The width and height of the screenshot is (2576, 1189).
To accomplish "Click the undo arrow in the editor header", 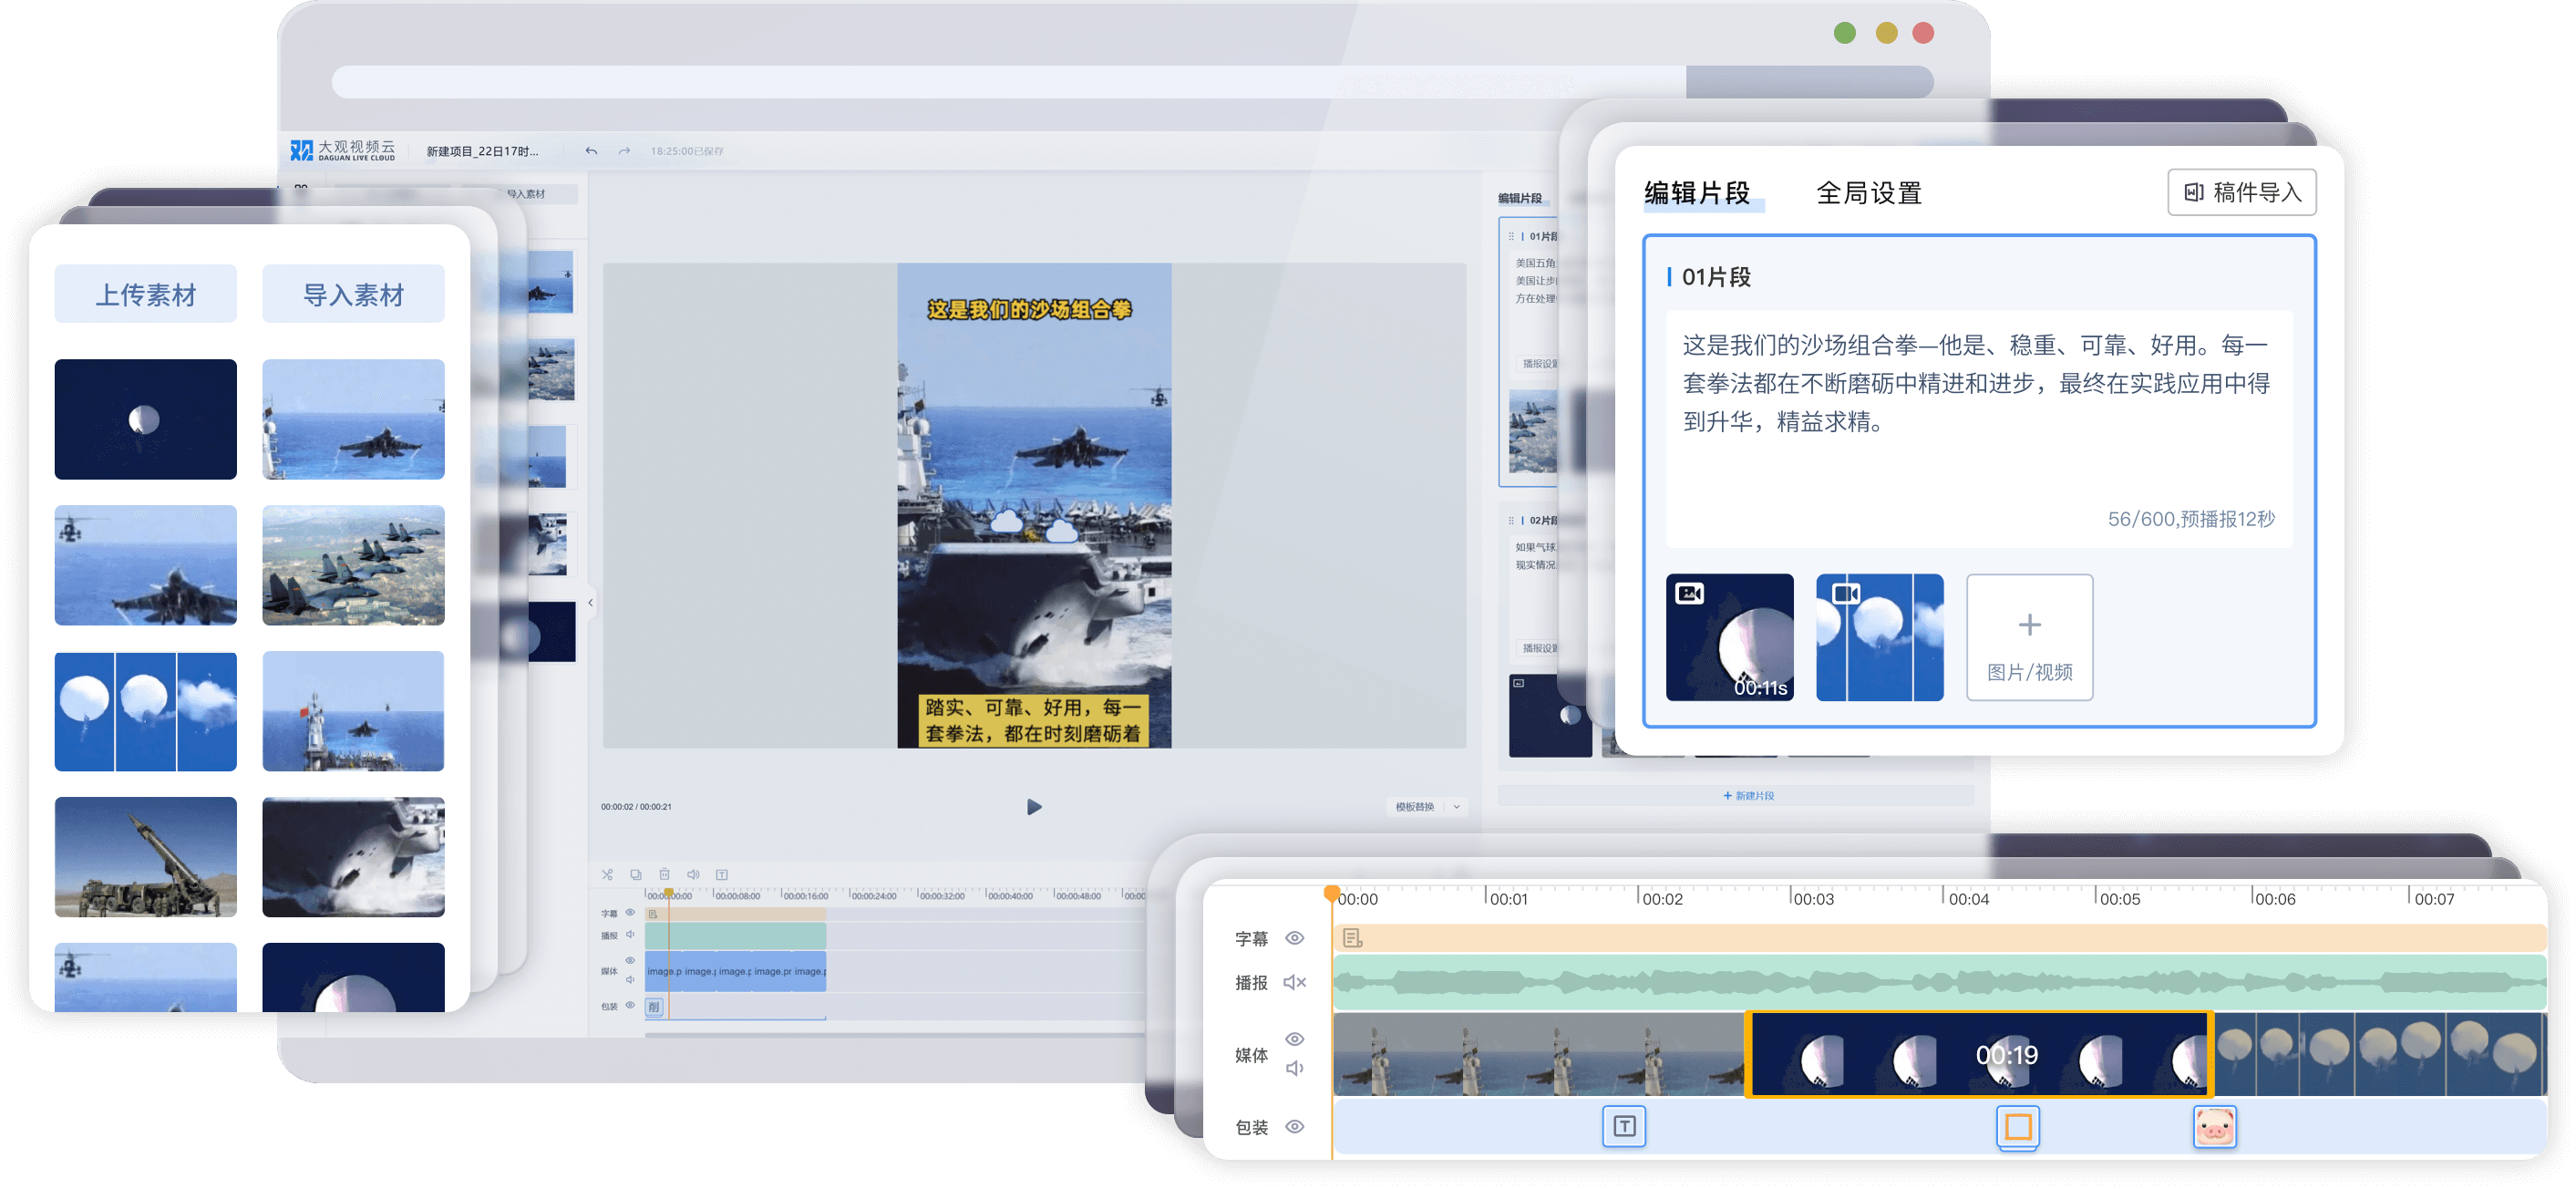I will [592, 151].
